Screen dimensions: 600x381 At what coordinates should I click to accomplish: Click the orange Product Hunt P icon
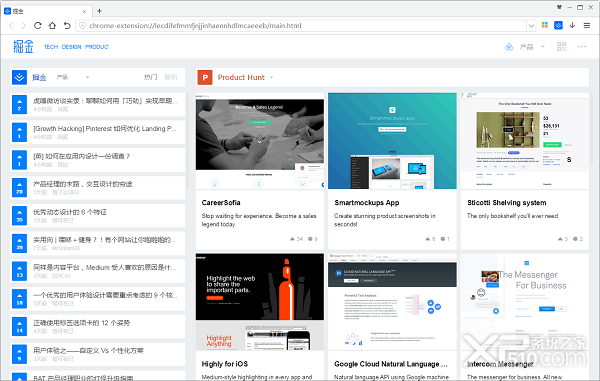tap(205, 77)
